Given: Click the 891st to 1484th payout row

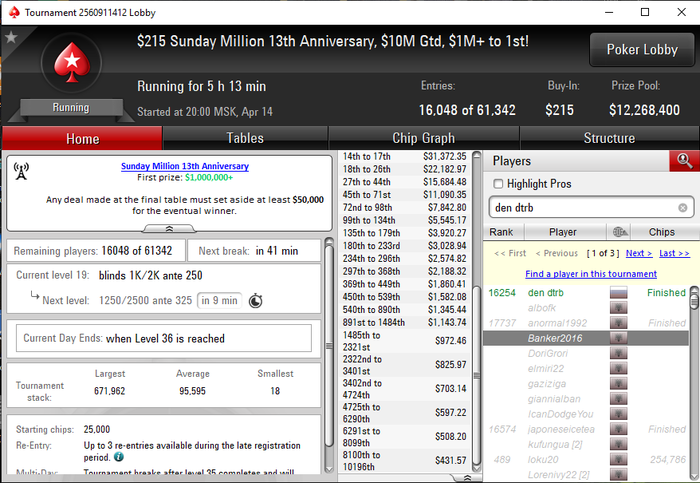Looking at the screenshot, I should click(404, 322).
